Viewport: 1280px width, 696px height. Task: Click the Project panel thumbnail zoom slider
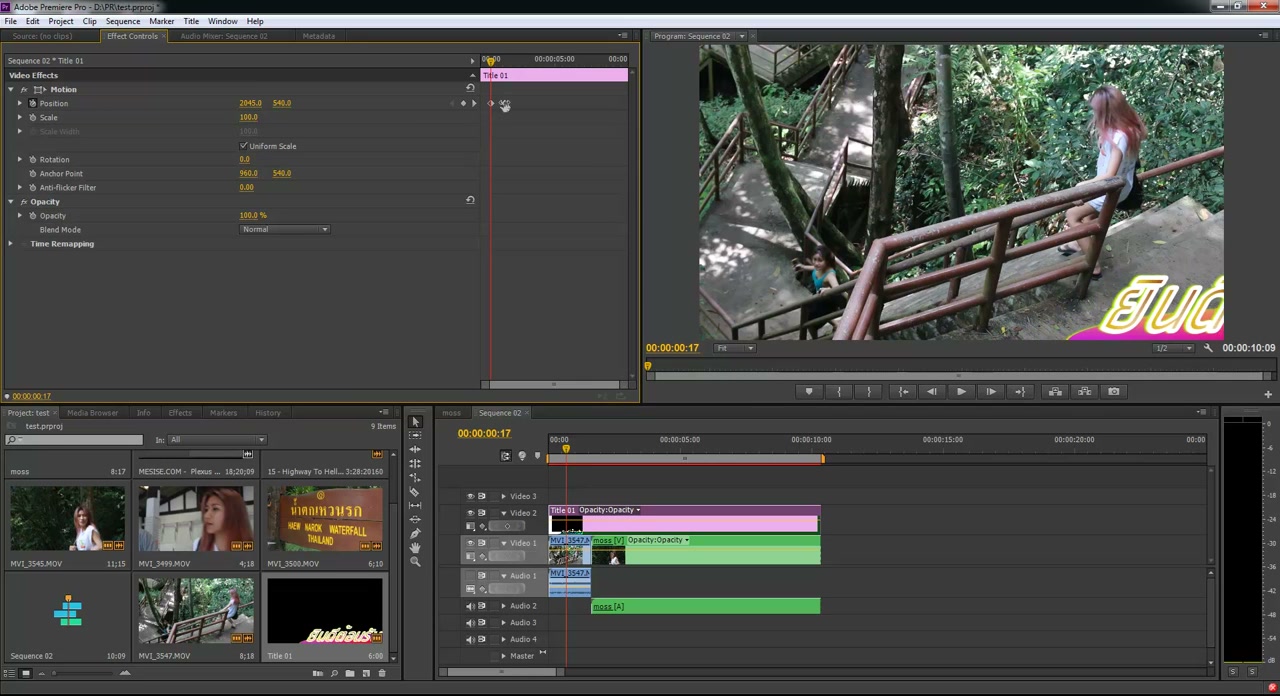(85, 674)
